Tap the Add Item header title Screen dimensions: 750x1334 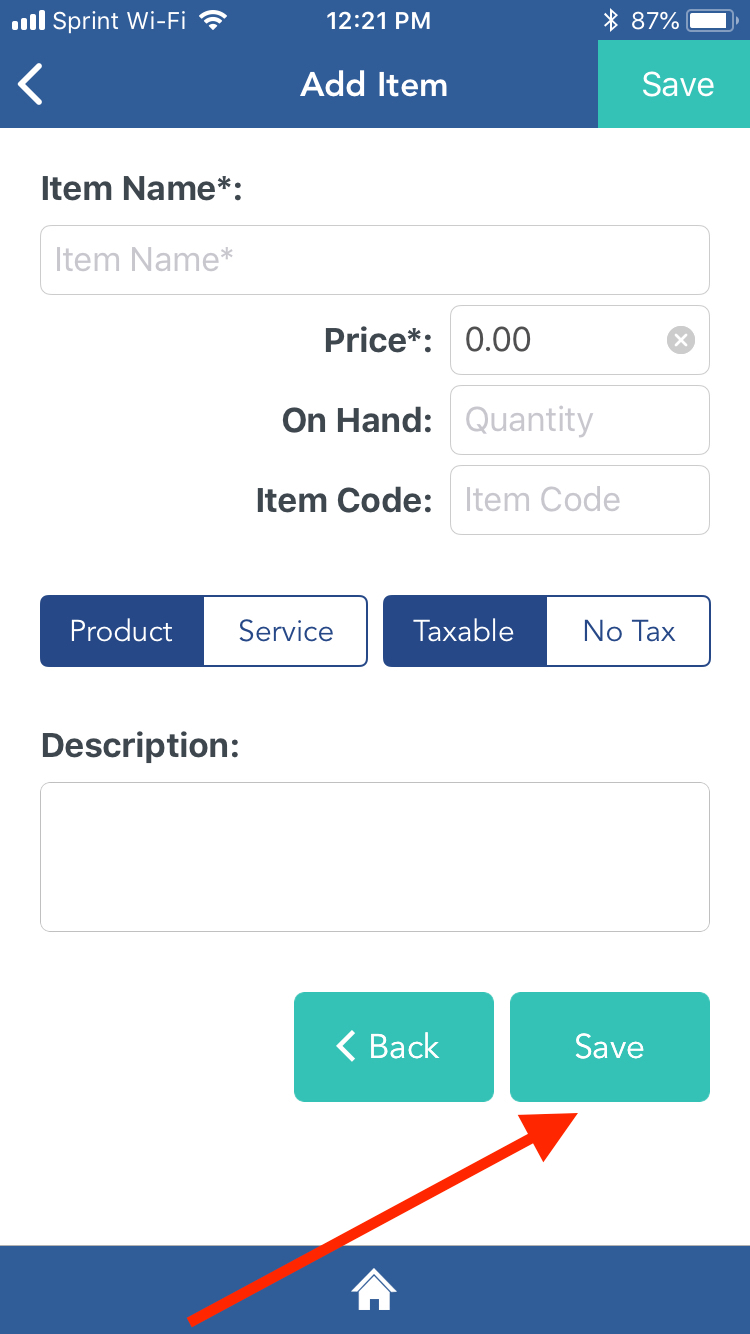pos(374,84)
